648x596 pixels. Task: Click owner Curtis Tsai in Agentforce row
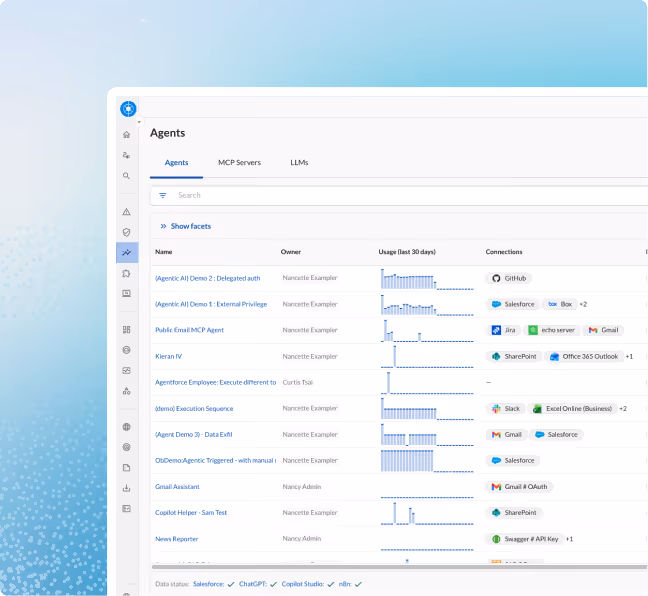tap(298, 382)
